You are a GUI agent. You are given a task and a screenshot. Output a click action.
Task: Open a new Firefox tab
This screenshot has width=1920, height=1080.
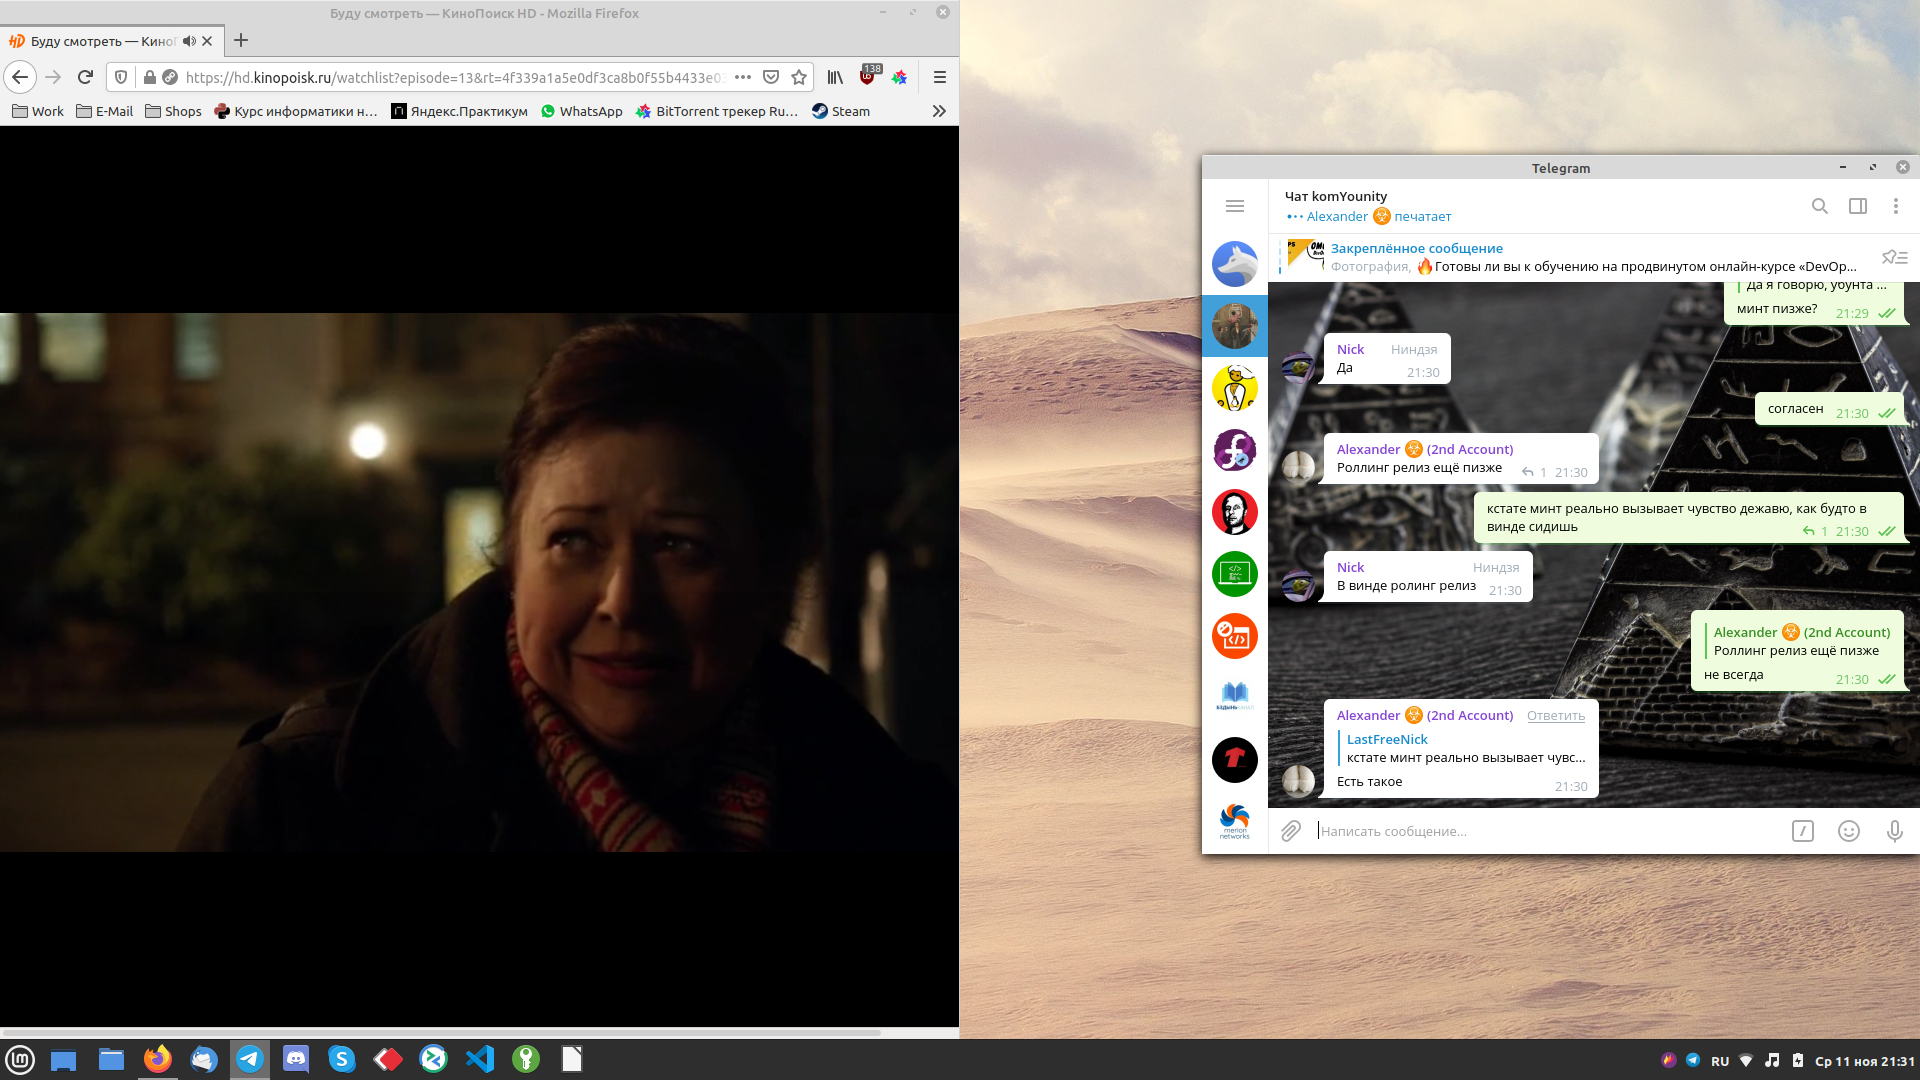pos(241,41)
